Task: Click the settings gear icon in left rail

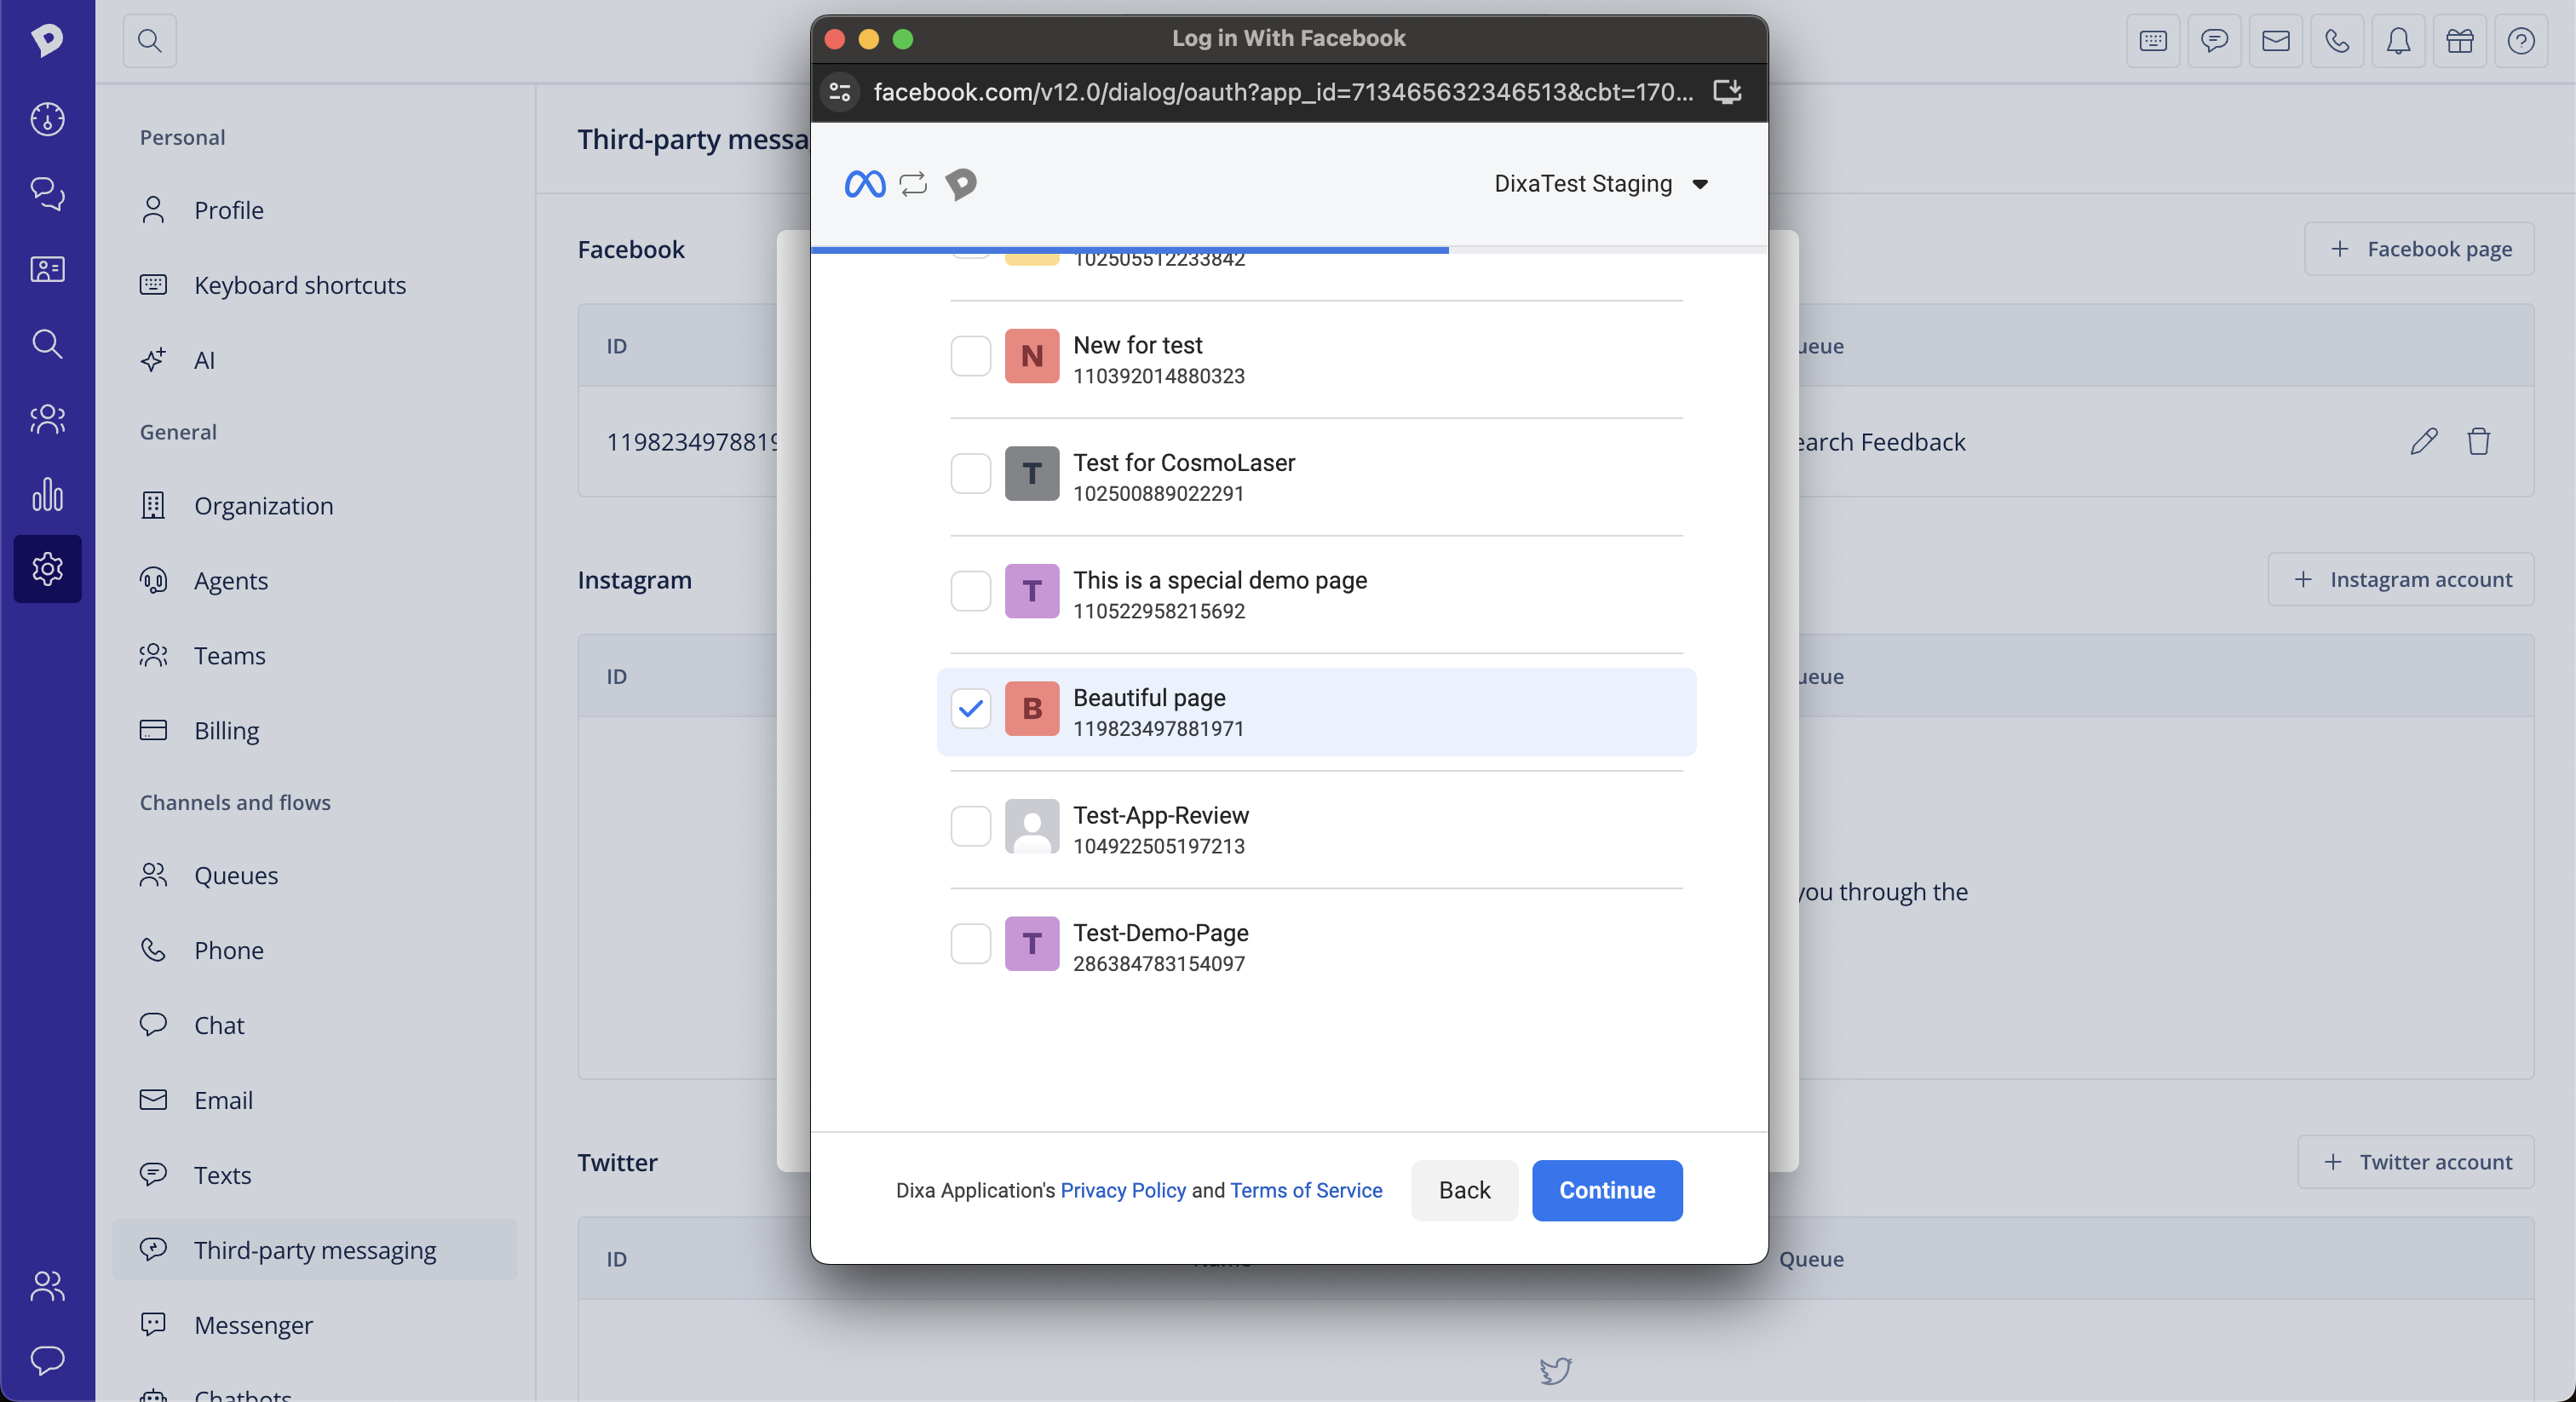Action: [x=47, y=569]
